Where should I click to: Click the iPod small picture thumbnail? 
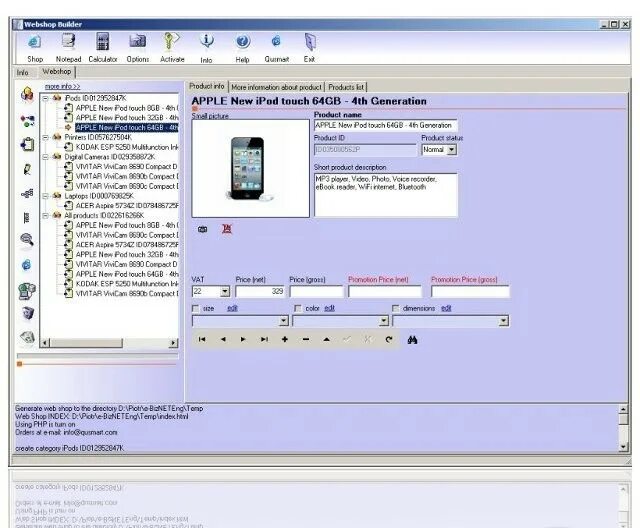pyautogui.click(x=250, y=168)
